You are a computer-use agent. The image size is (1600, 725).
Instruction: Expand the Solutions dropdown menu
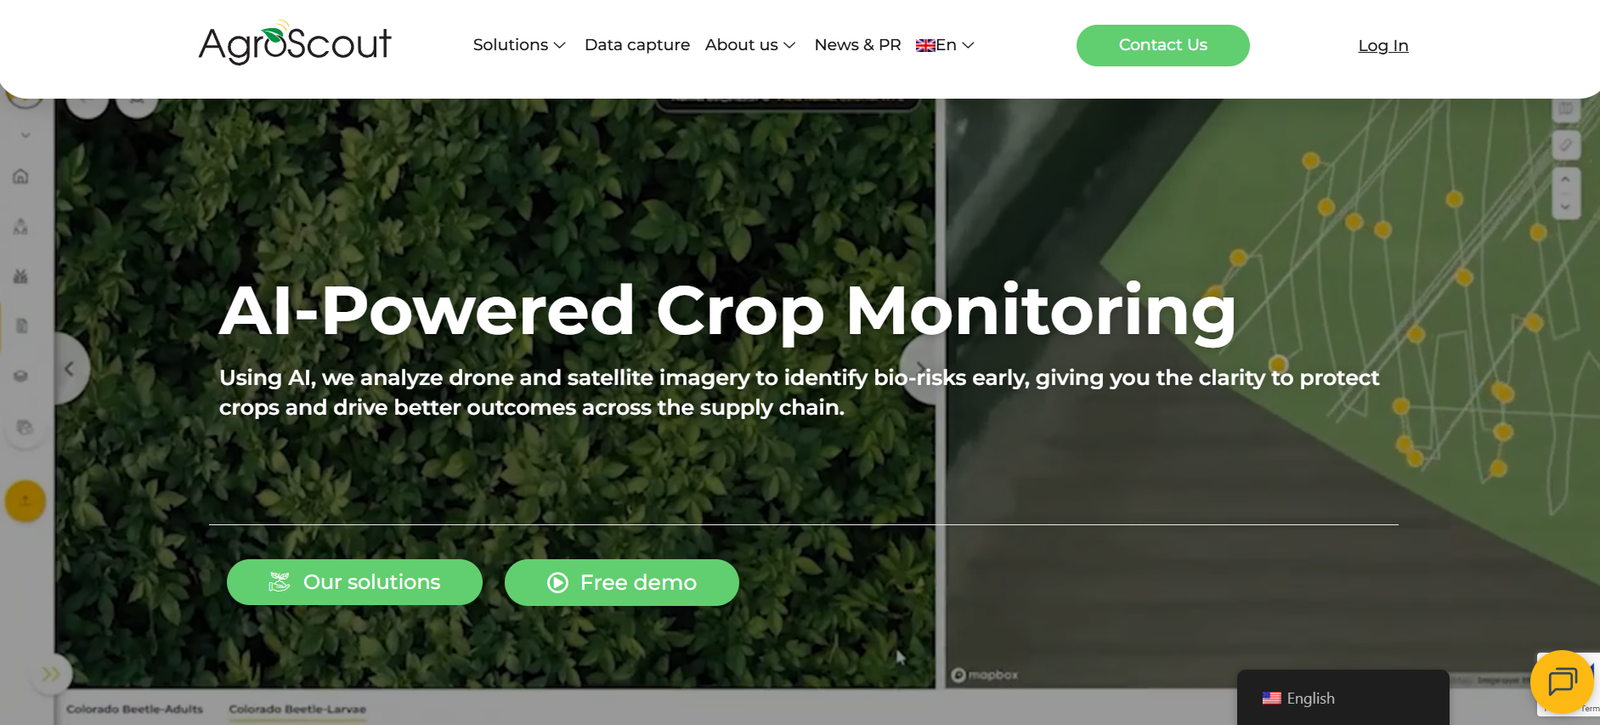pyautogui.click(x=519, y=45)
